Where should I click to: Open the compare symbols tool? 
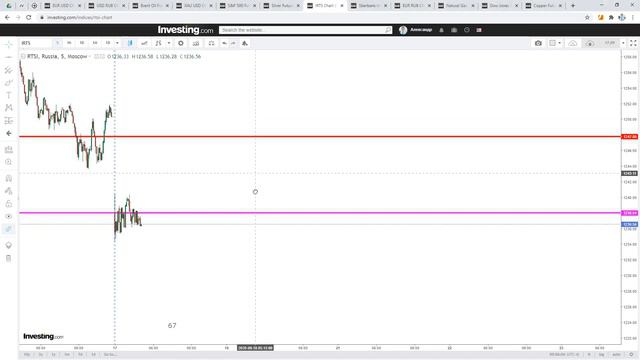coord(144,43)
